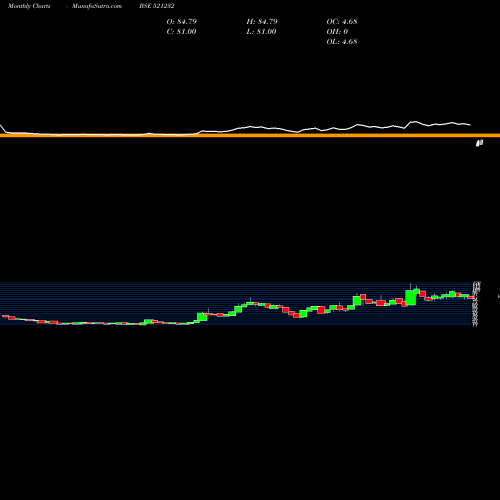Viewport: 500px width, 500px height.
Task: Click the close value 'C: 81.00'
Action: click(x=181, y=32)
